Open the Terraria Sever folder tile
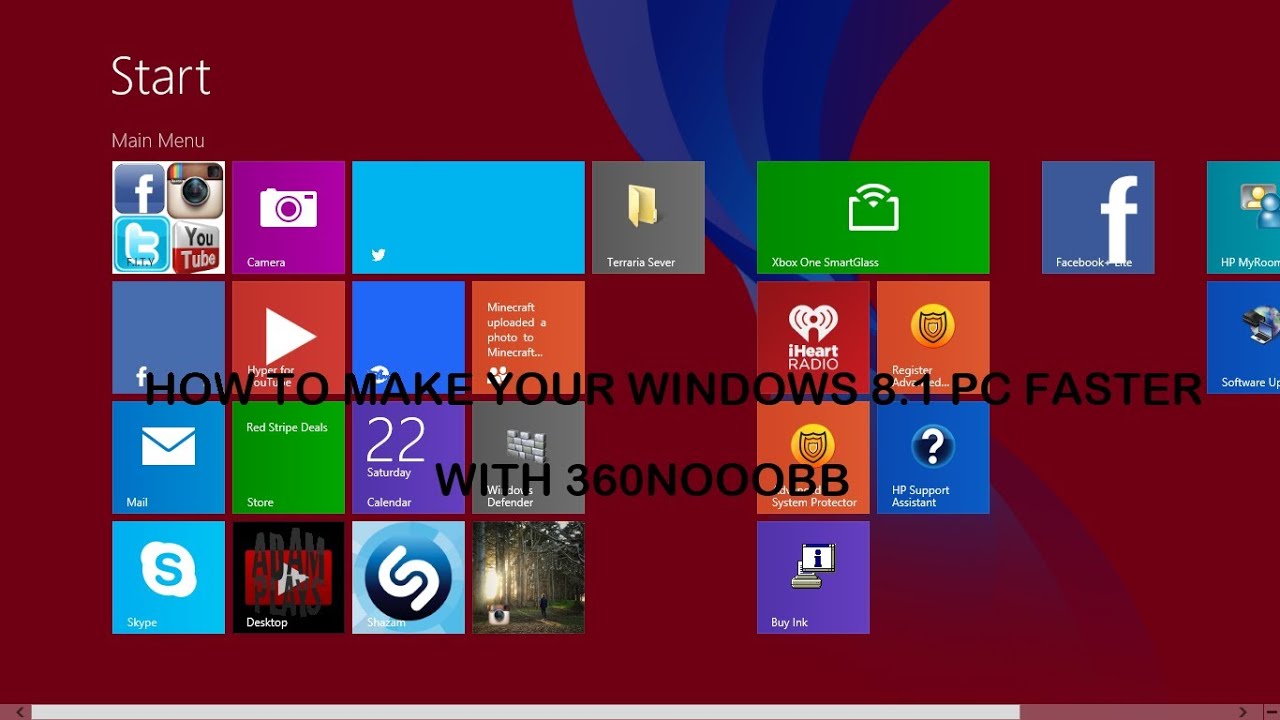The height and width of the screenshot is (720, 1280). click(648, 217)
